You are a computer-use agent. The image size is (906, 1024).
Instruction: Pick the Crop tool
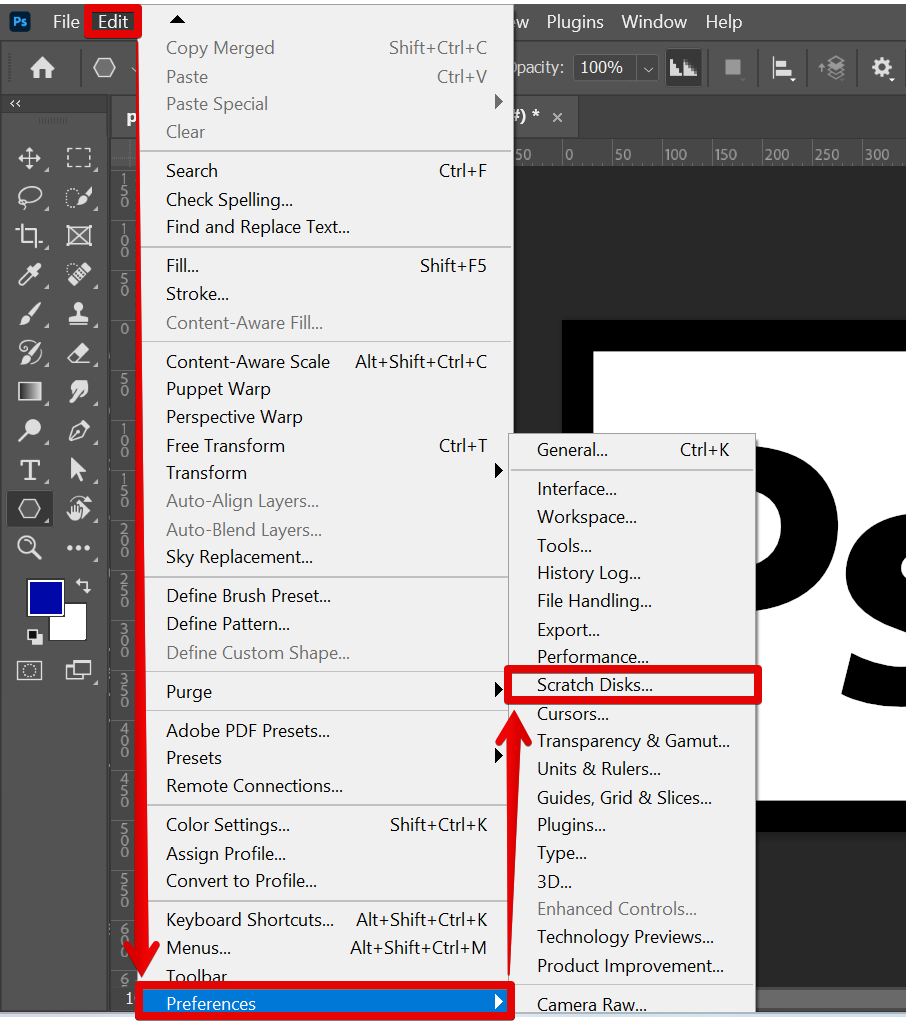[30, 236]
